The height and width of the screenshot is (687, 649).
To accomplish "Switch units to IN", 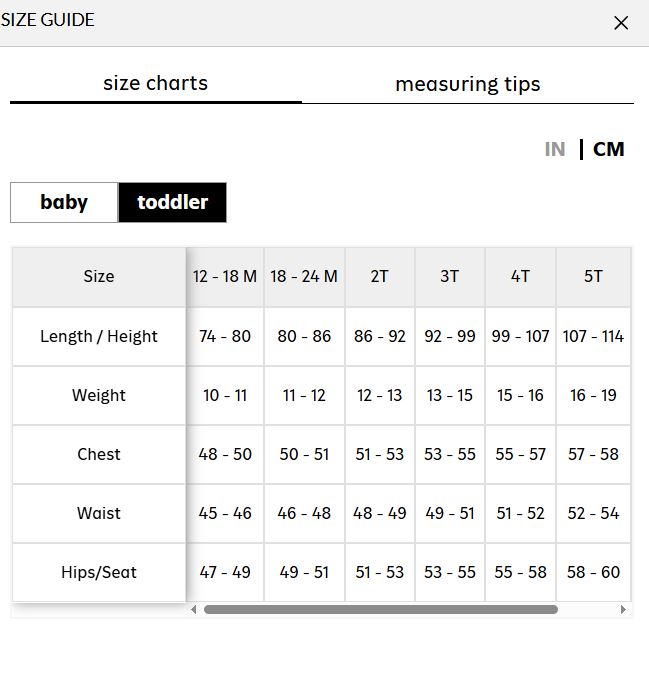I will point(555,149).
